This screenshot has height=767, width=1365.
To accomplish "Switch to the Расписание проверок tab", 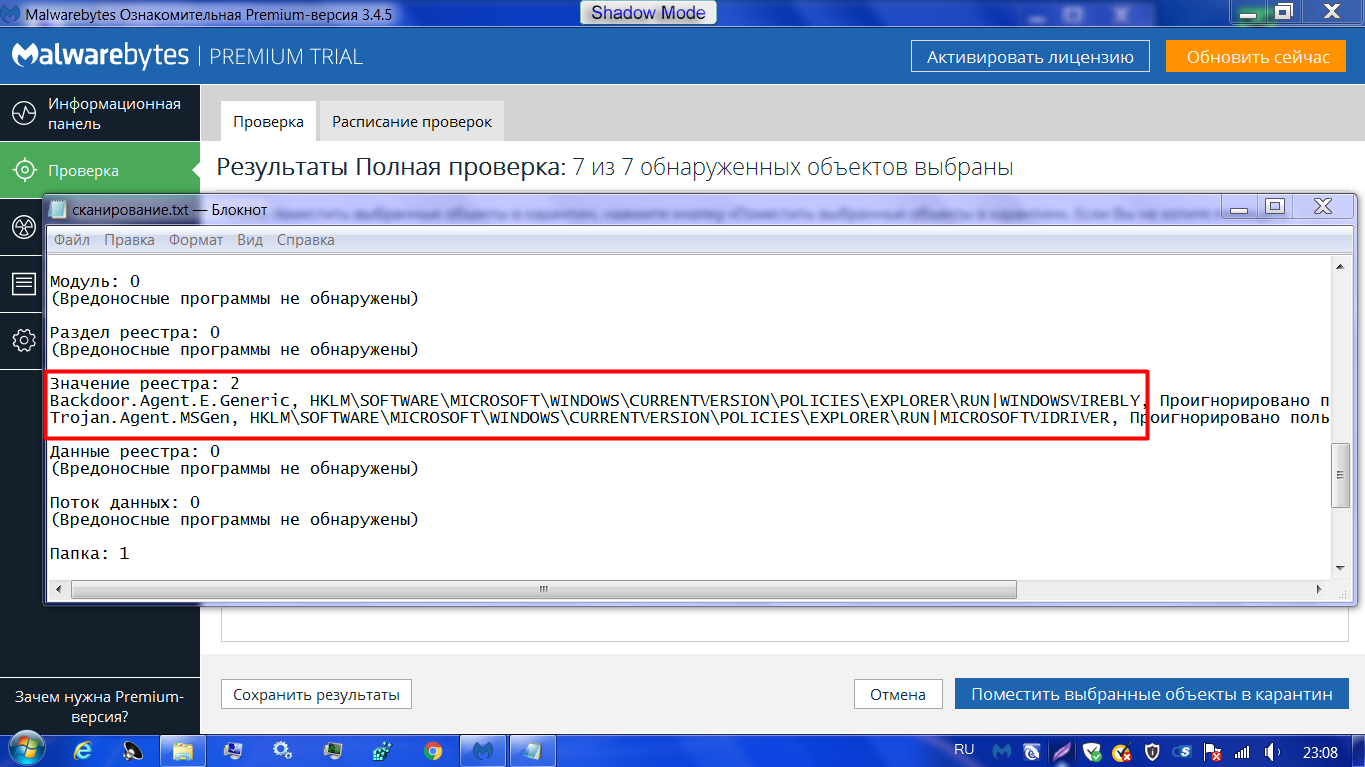I will tap(412, 121).
